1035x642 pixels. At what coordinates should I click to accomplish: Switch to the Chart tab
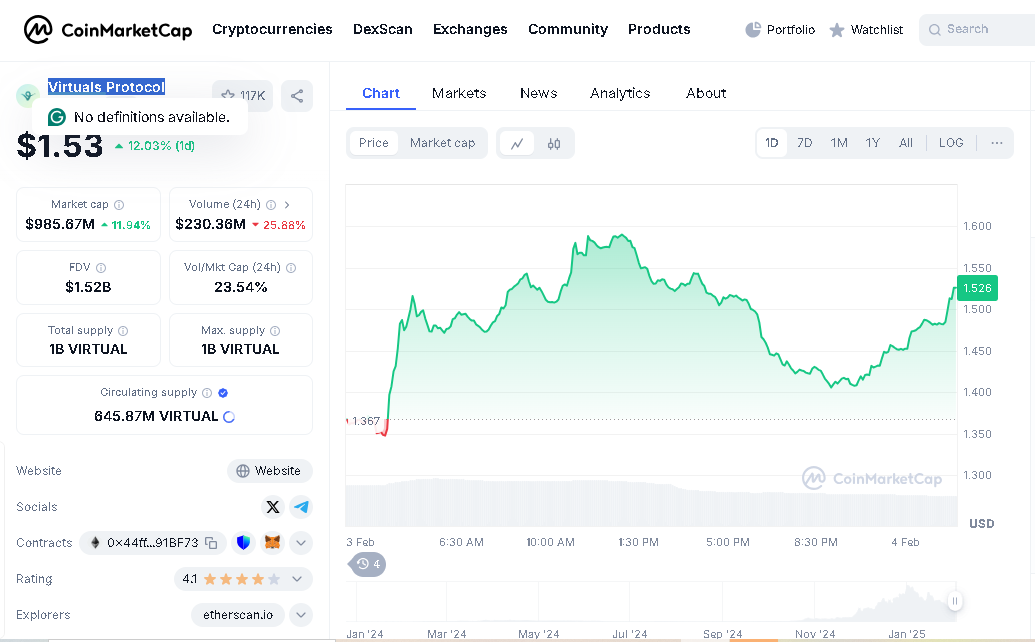point(381,93)
